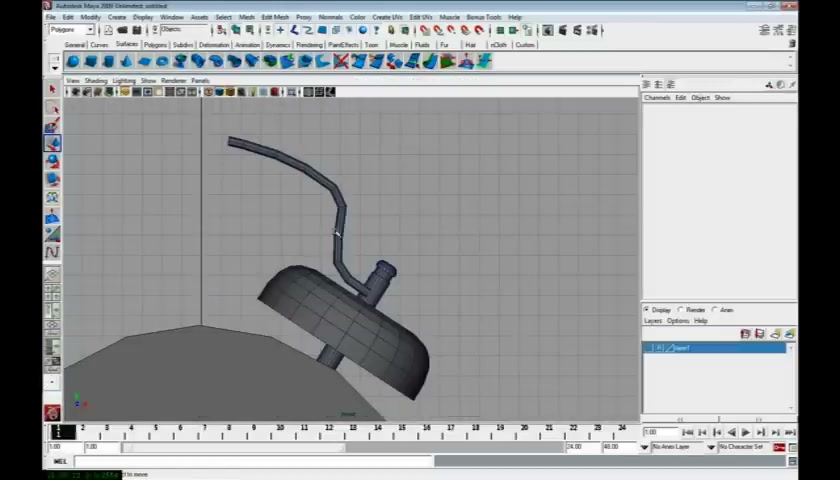Click the Scale tool in the toolbox

tap(52, 179)
